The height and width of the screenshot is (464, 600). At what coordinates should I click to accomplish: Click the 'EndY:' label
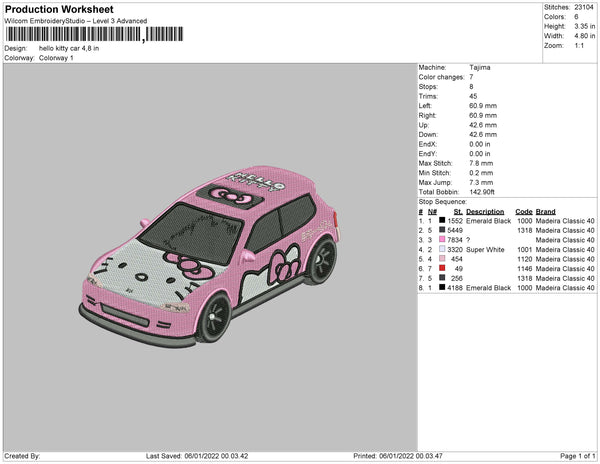click(427, 154)
